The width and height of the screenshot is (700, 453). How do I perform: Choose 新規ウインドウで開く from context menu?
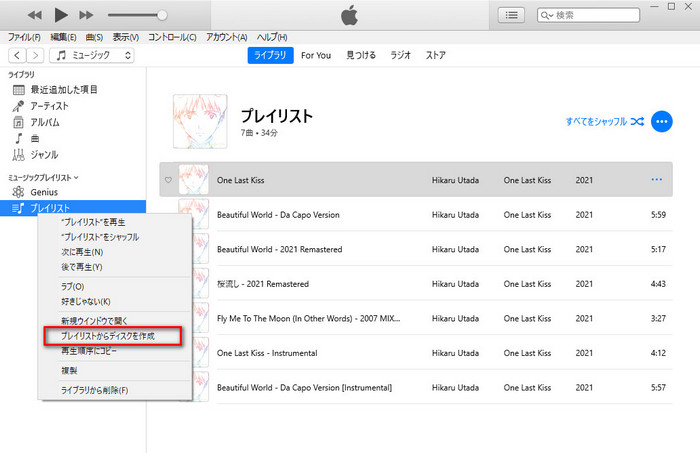point(94,321)
